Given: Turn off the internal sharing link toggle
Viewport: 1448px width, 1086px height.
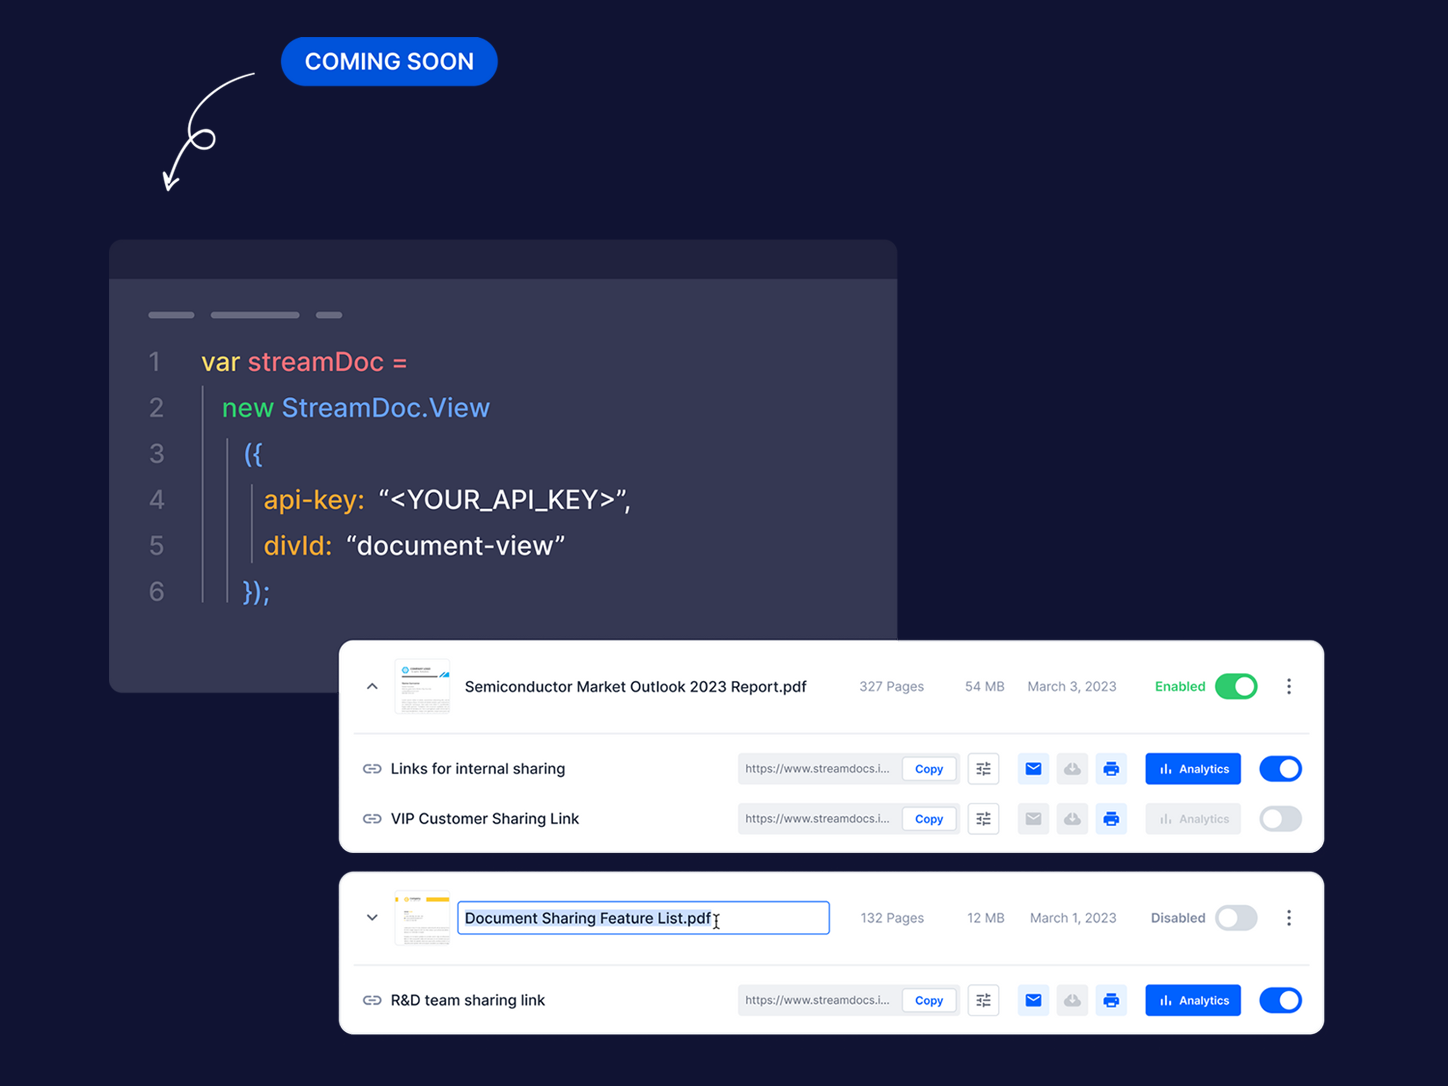Looking at the screenshot, I should pyautogui.click(x=1280, y=768).
